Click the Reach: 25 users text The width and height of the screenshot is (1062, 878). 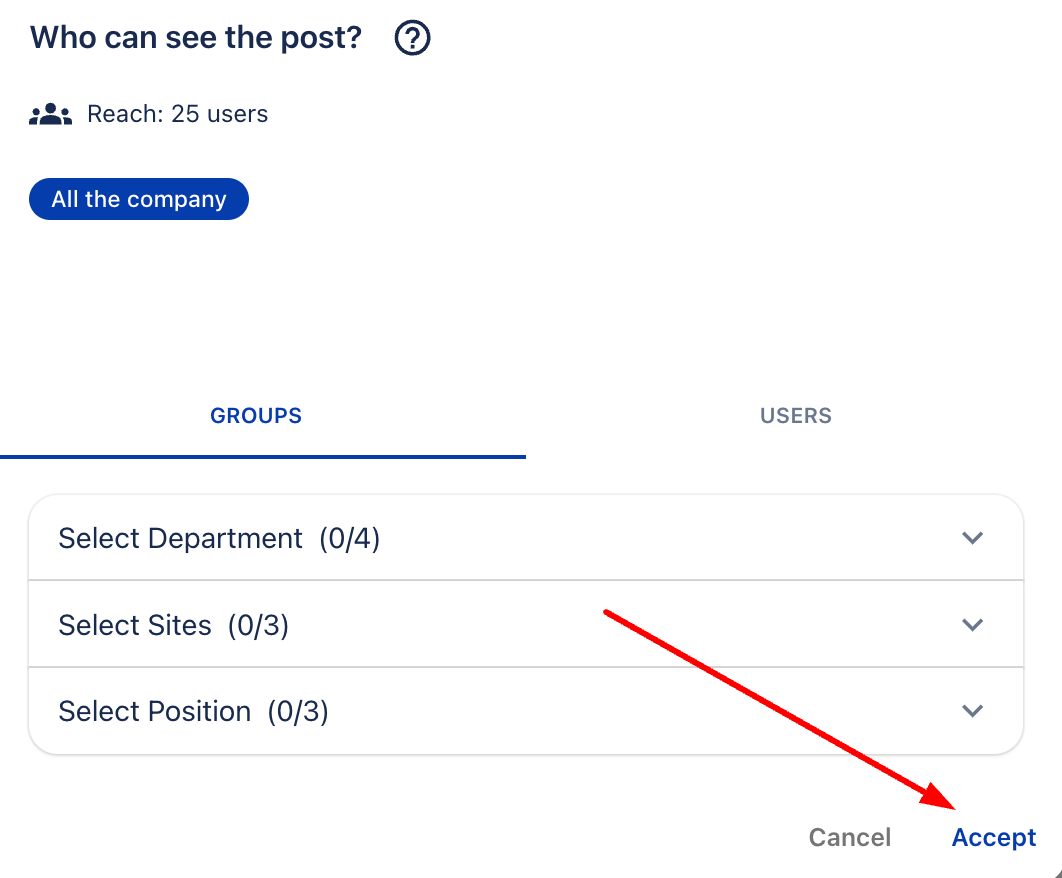178,114
